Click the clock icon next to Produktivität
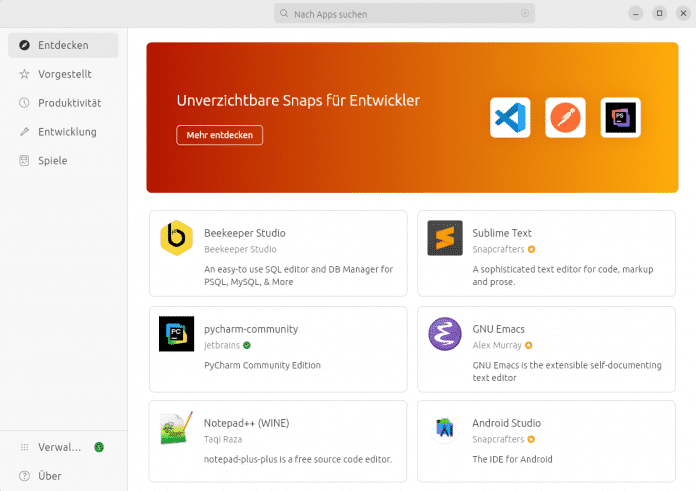The width and height of the screenshot is (696, 491). (24, 103)
